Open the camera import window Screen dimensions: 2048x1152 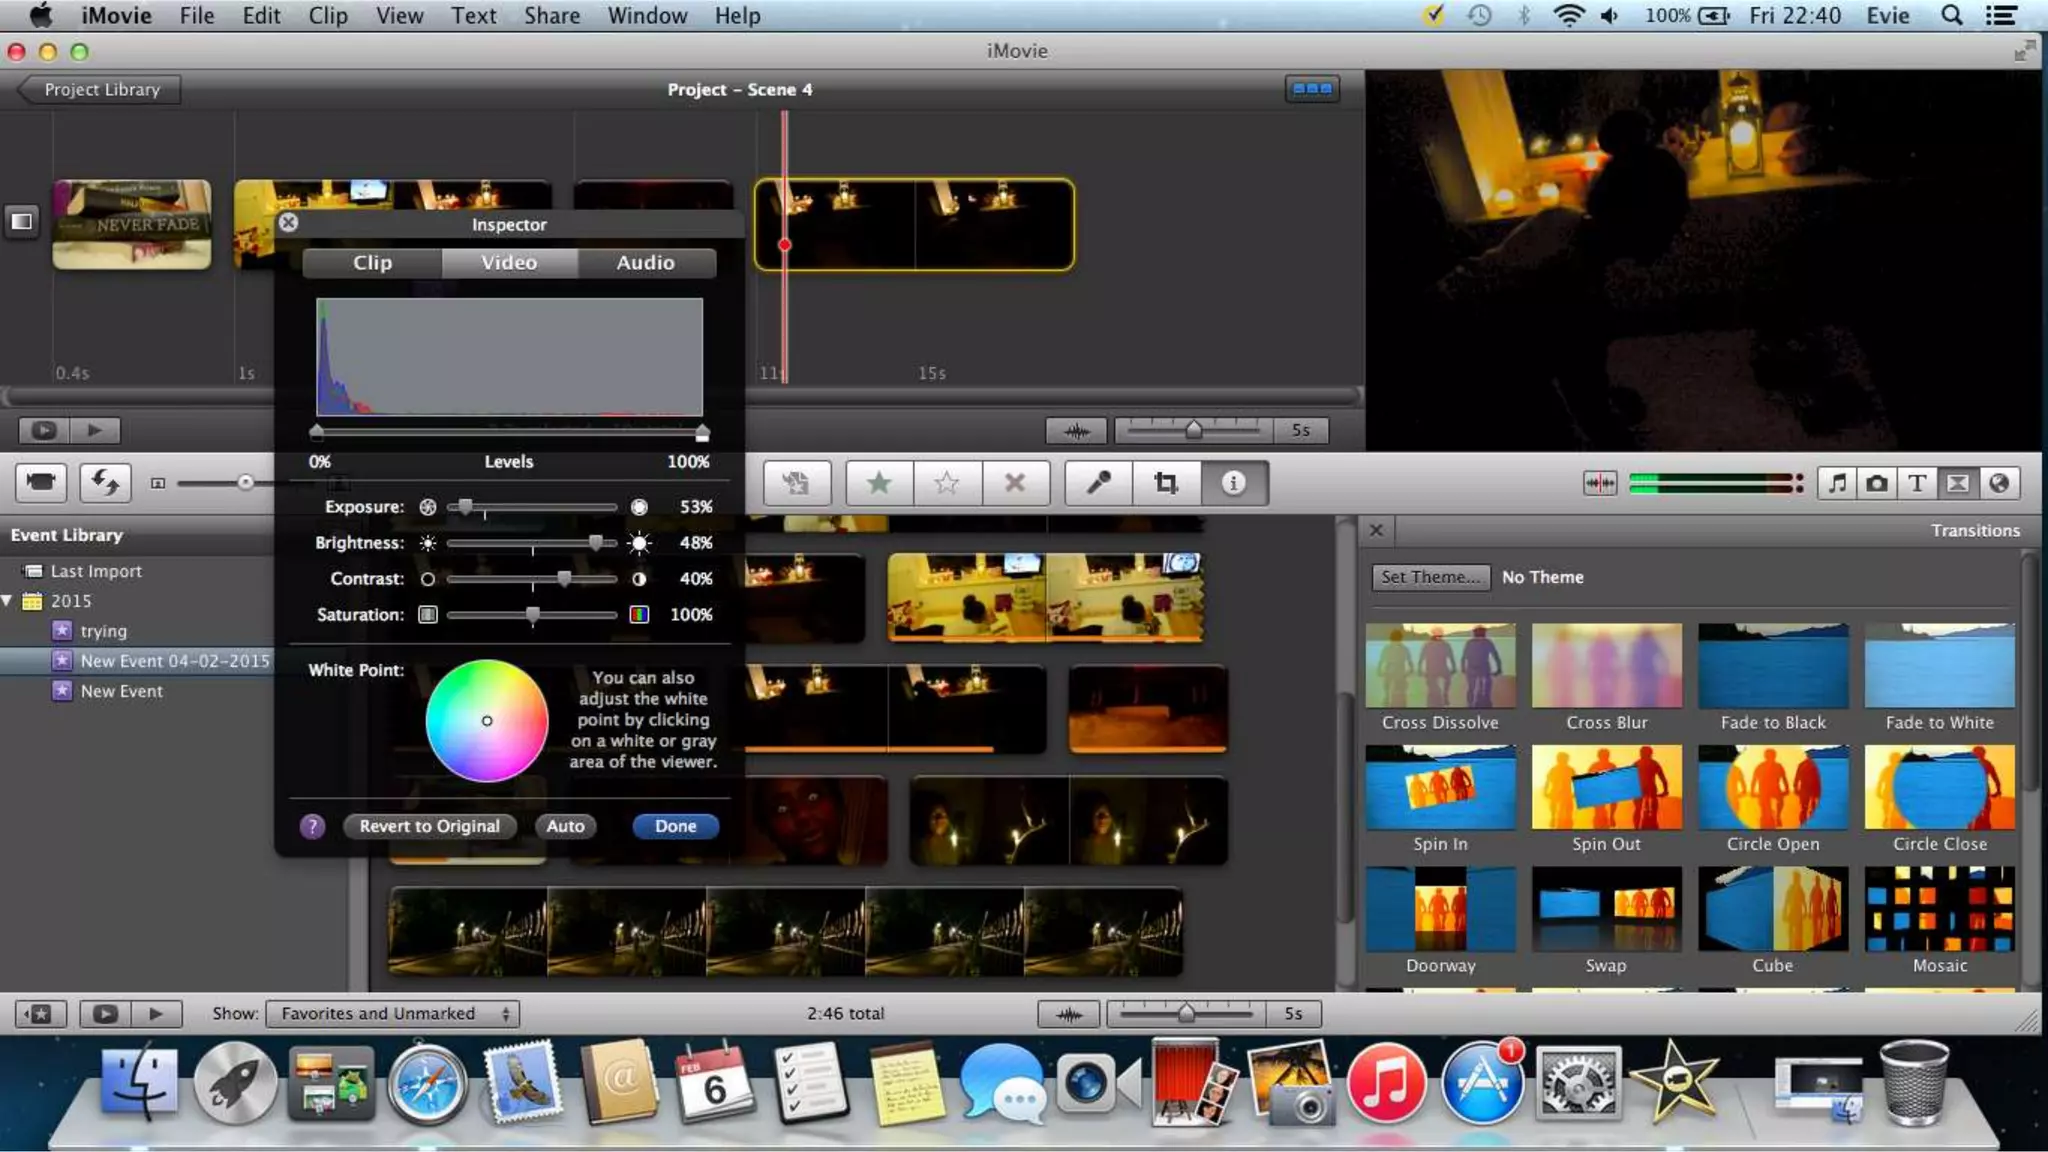(x=41, y=483)
